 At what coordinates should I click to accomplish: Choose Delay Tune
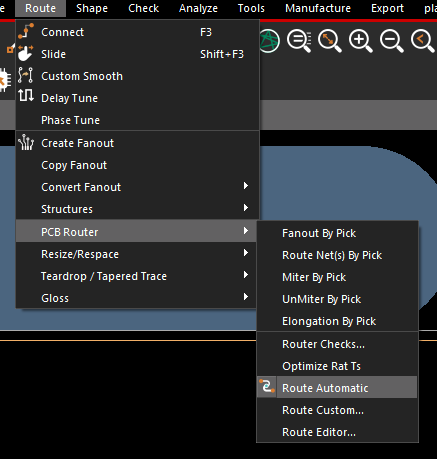138,98
